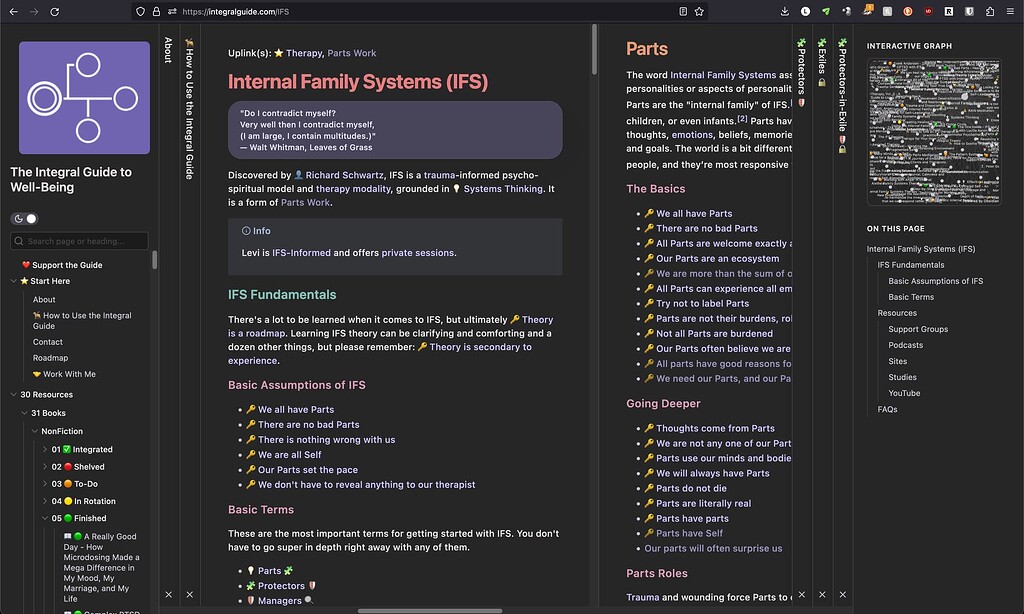
Task: Click the interactive graph thumbnail
Action: coord(934,131)
